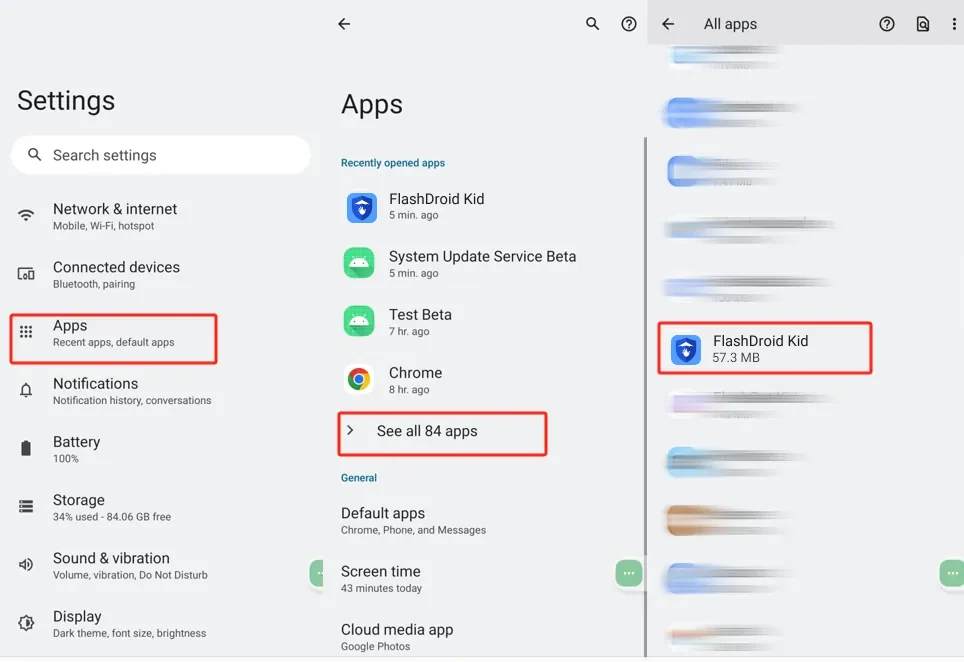
Task: Click the System Update Service Beta Android icon
Action: coord(359,263)
